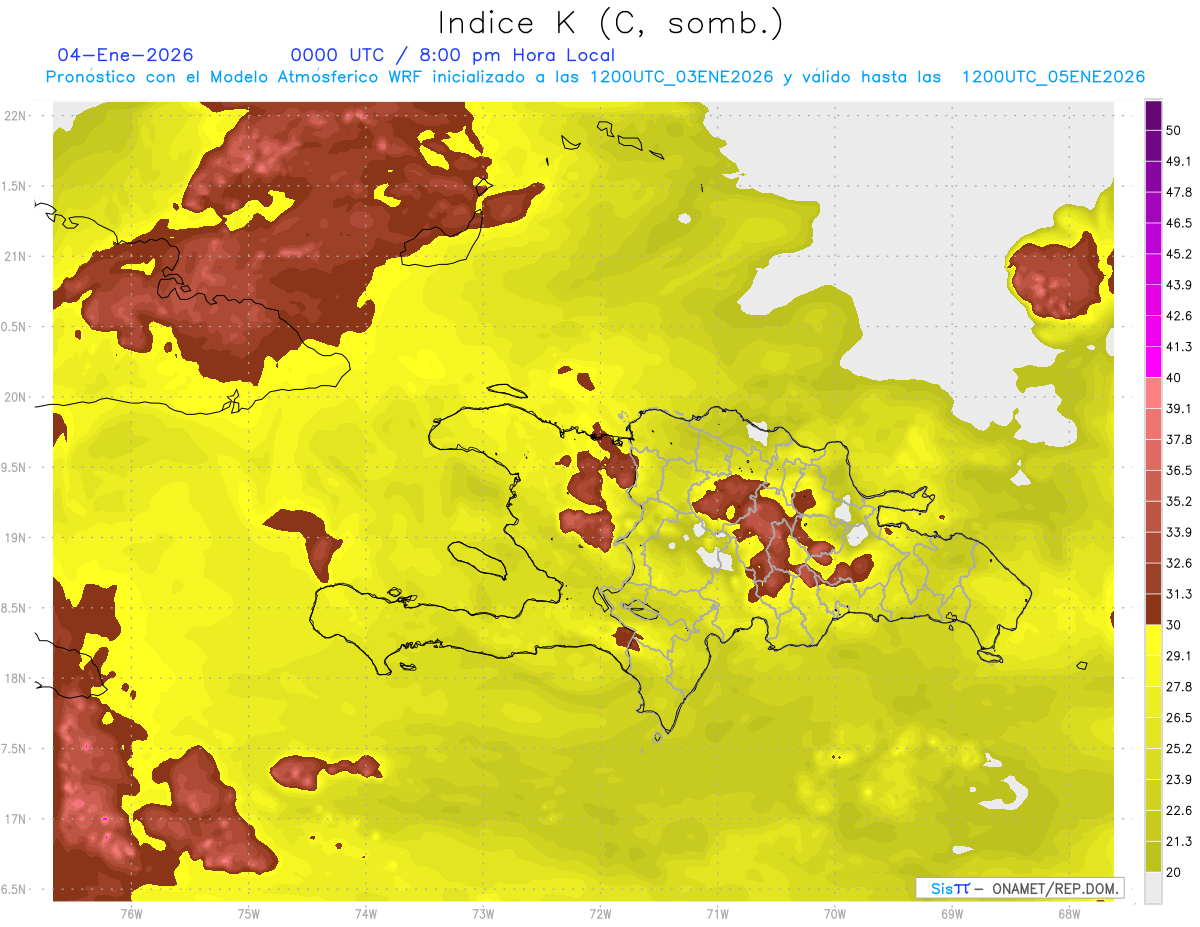
Task: Click "1200UTC_03ENE2026" initialization time in subtitle
Action: pyautogui.click(x=682, y=77)
